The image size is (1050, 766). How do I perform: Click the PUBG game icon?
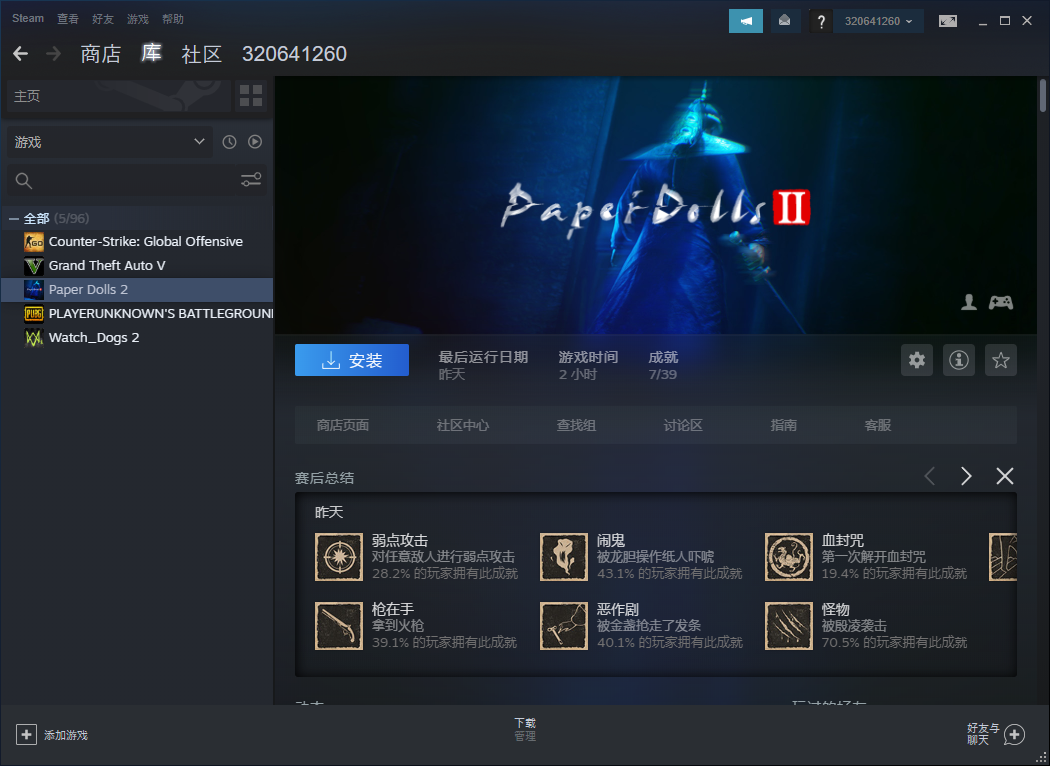33,313
